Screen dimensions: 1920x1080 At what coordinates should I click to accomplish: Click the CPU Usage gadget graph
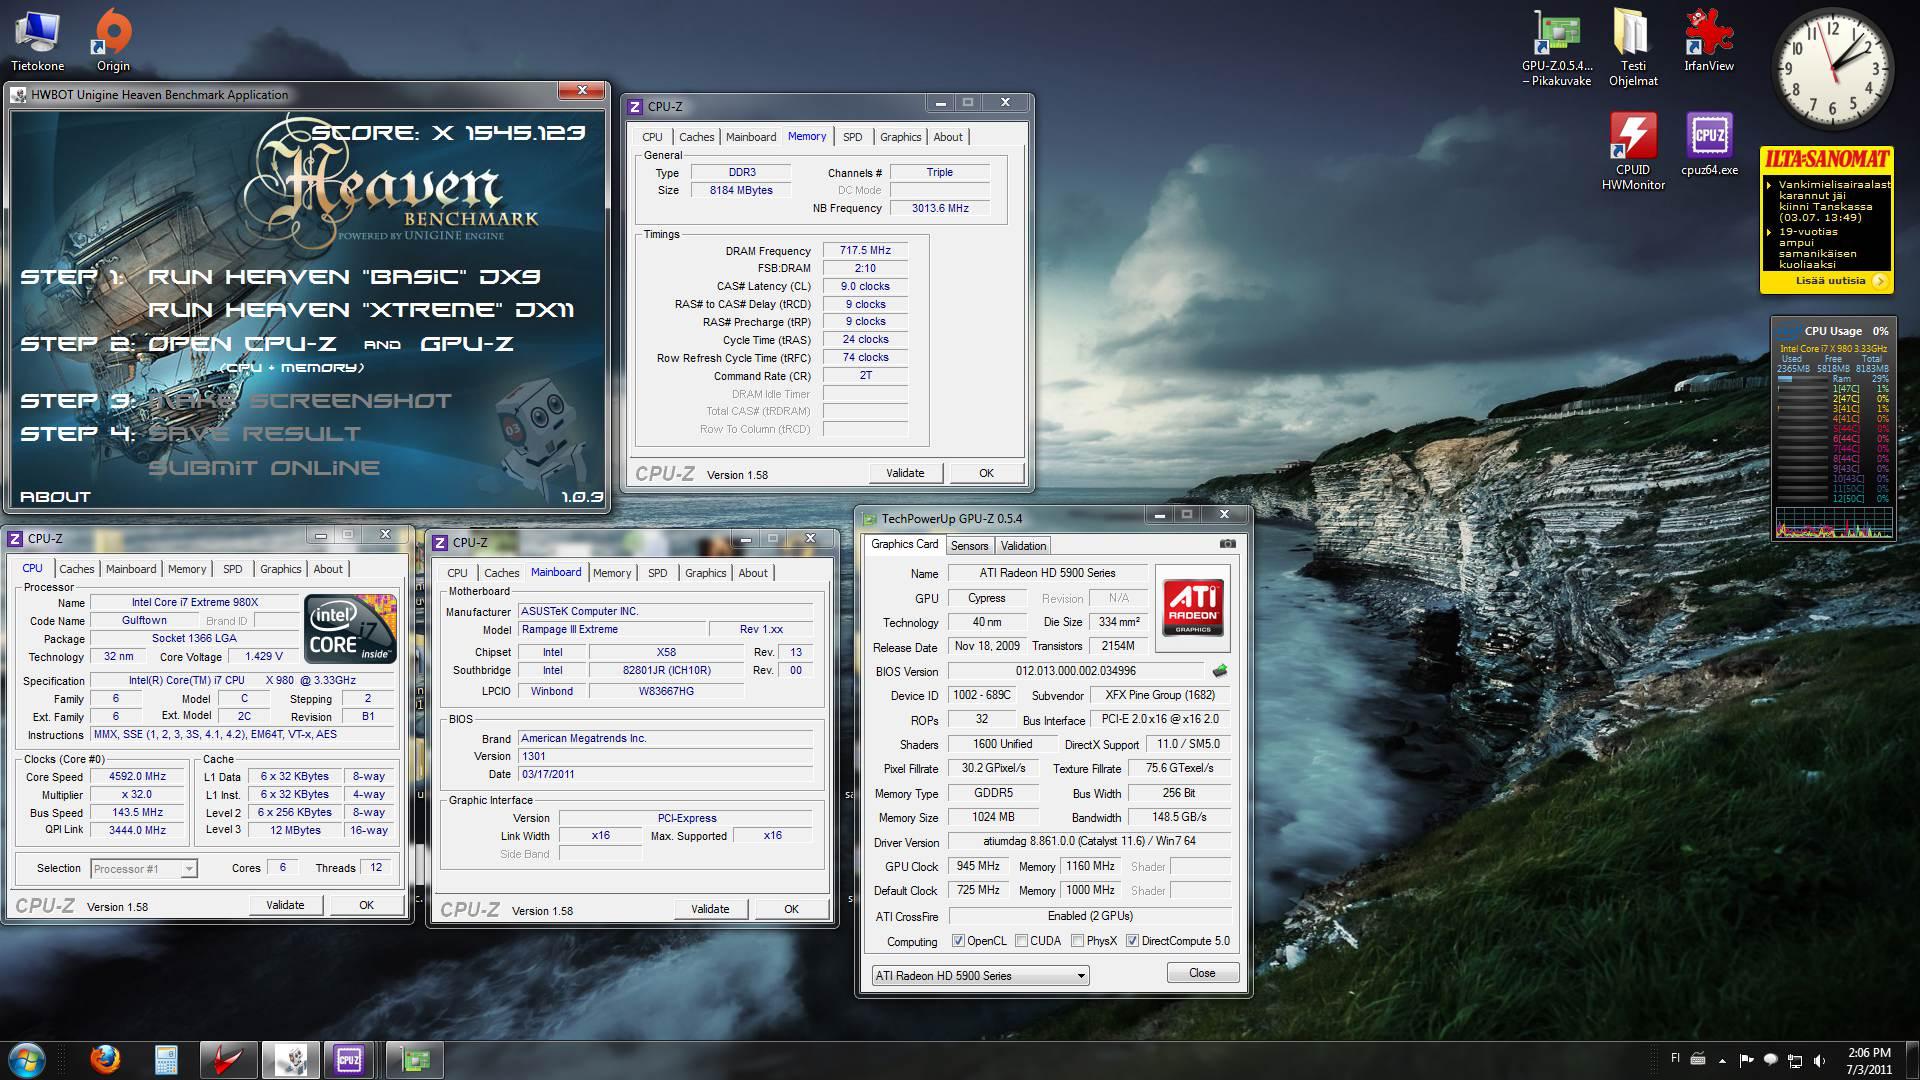(x=1833, y=521)
